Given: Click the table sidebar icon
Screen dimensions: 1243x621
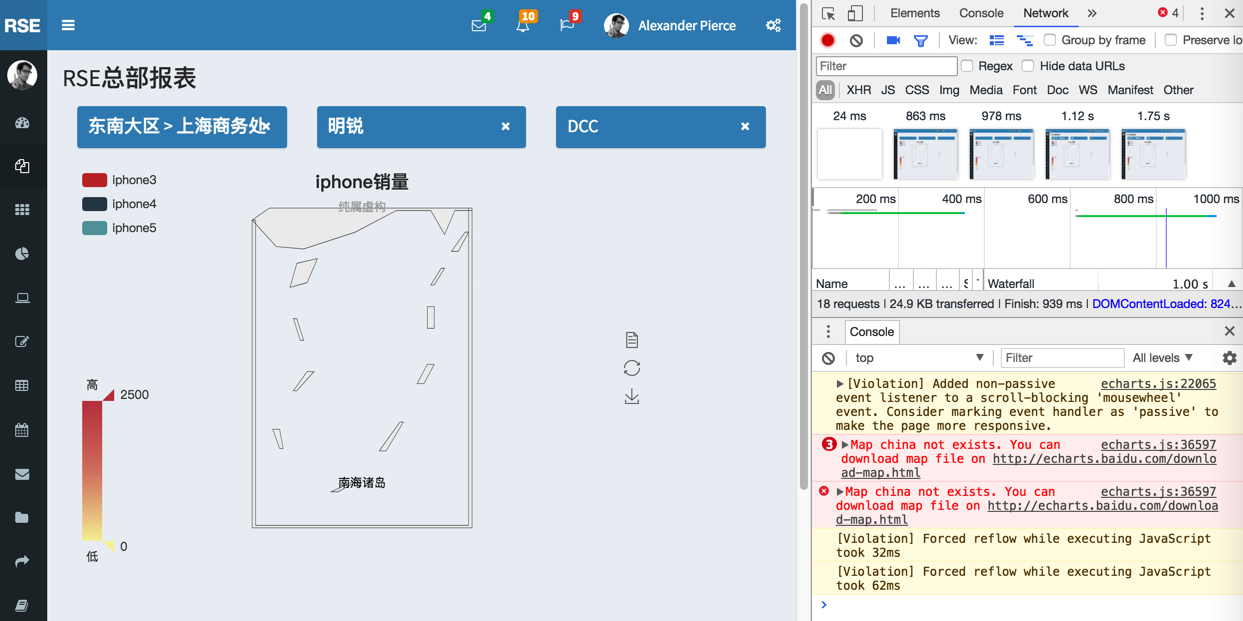Looking at the screenshot, I should point(22,386).
